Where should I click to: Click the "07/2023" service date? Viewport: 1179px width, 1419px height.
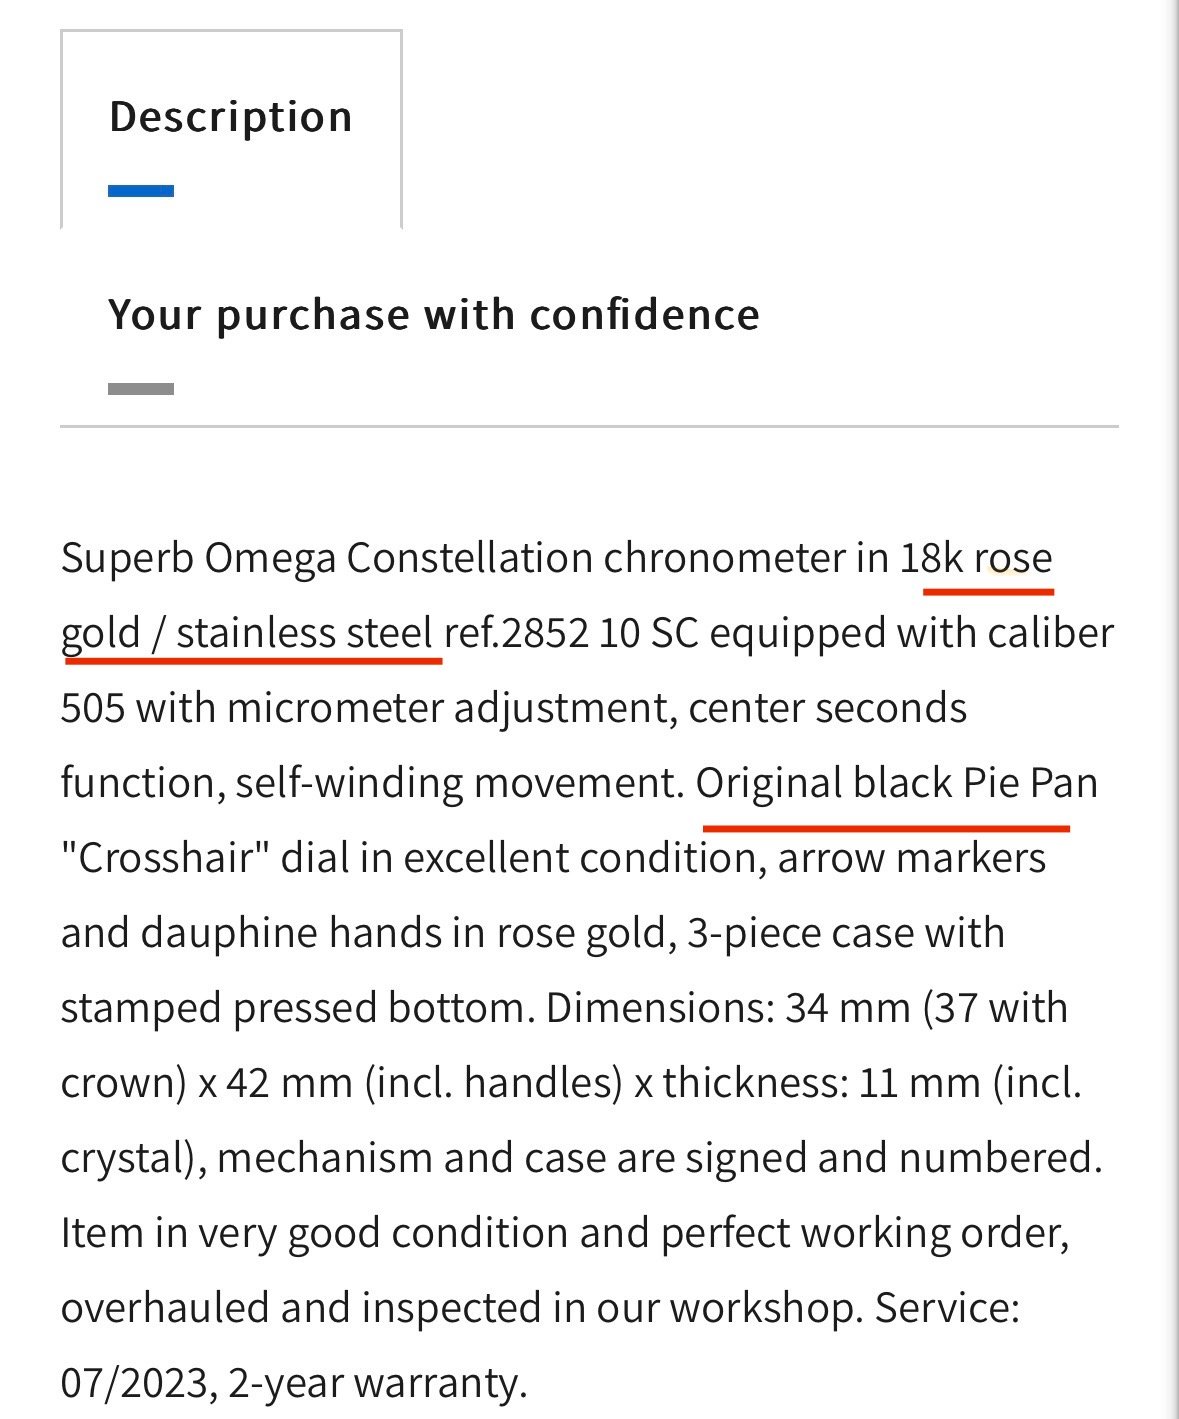[x=137, y=1383]
